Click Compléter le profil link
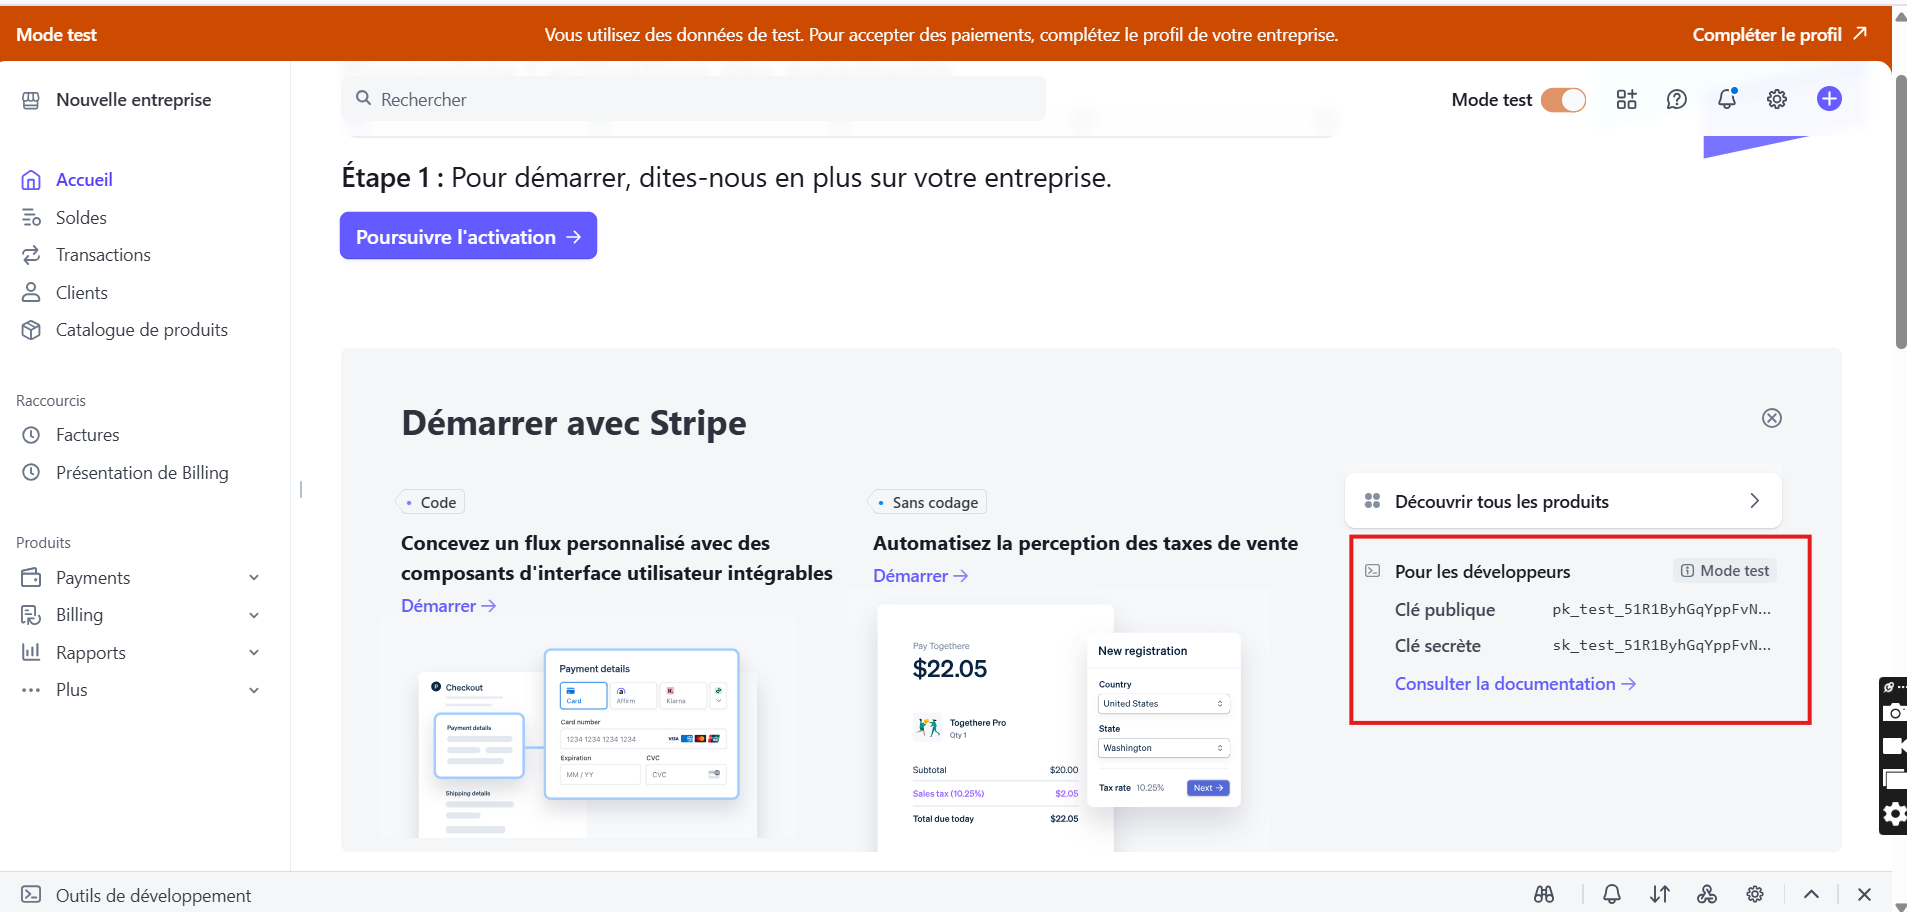The width and height of the screenshot is (1907, 912). click(x=1779, y=34)
